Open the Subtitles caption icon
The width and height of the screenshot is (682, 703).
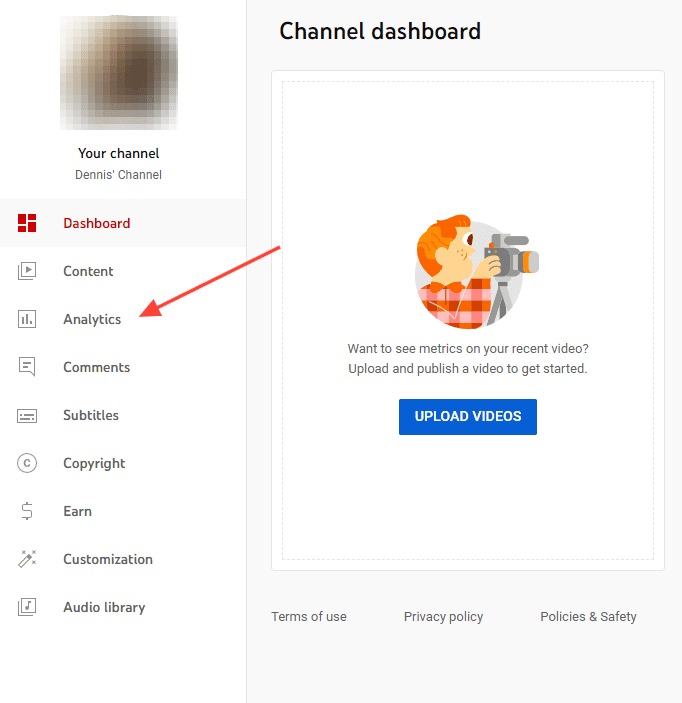(x=27, y=416)
